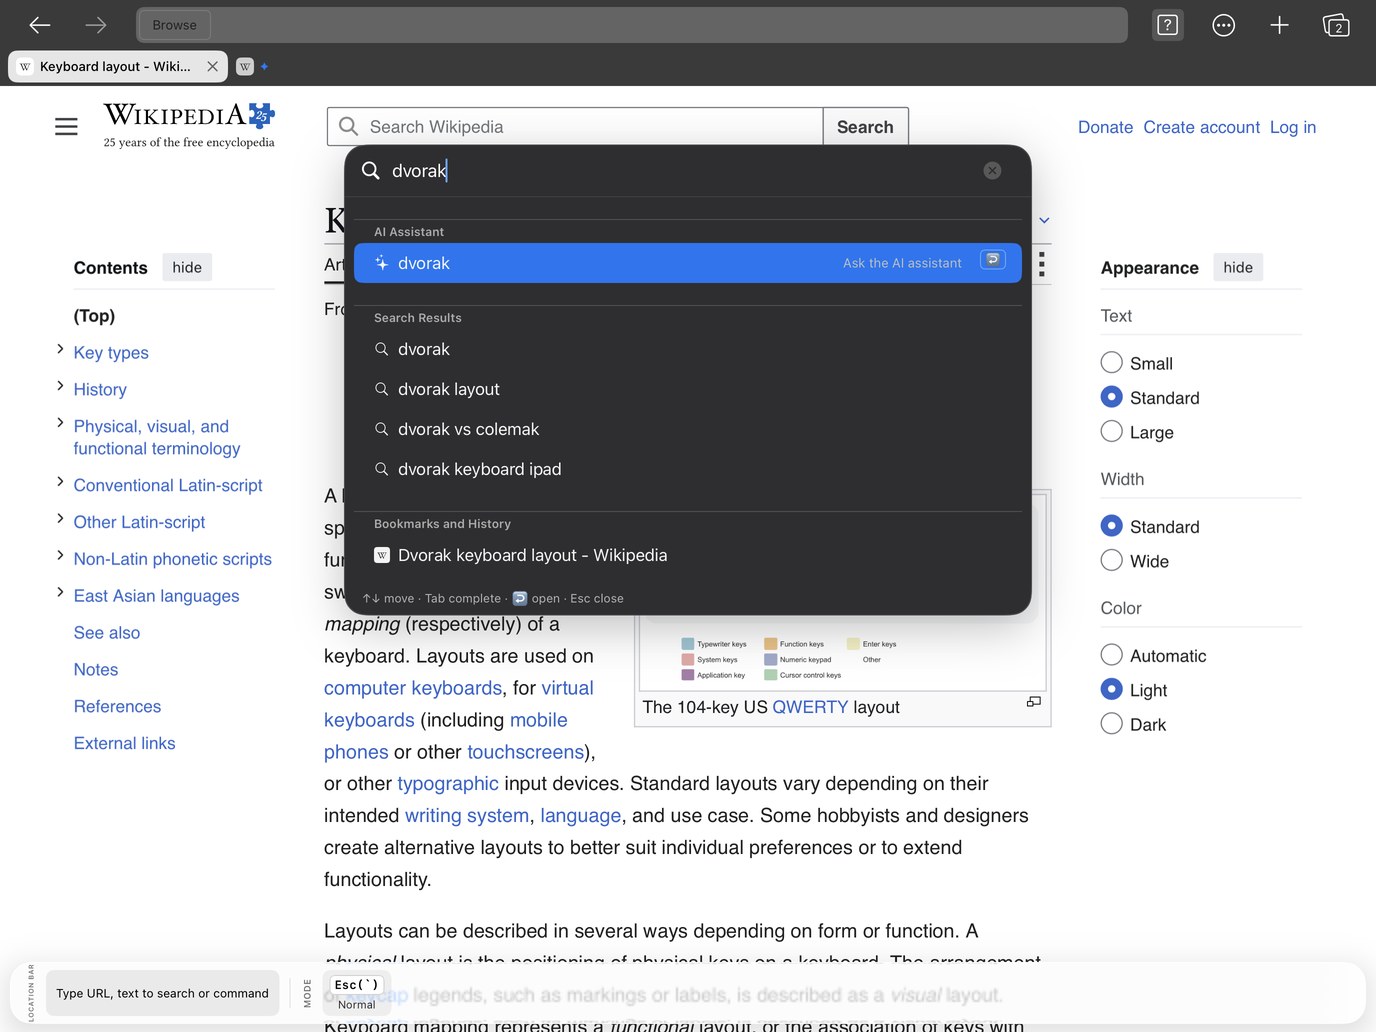Viewport: 1376px width, 1032px height.
Task: Click the Wikipedia Search button
Action: click(x=865, y=127)
